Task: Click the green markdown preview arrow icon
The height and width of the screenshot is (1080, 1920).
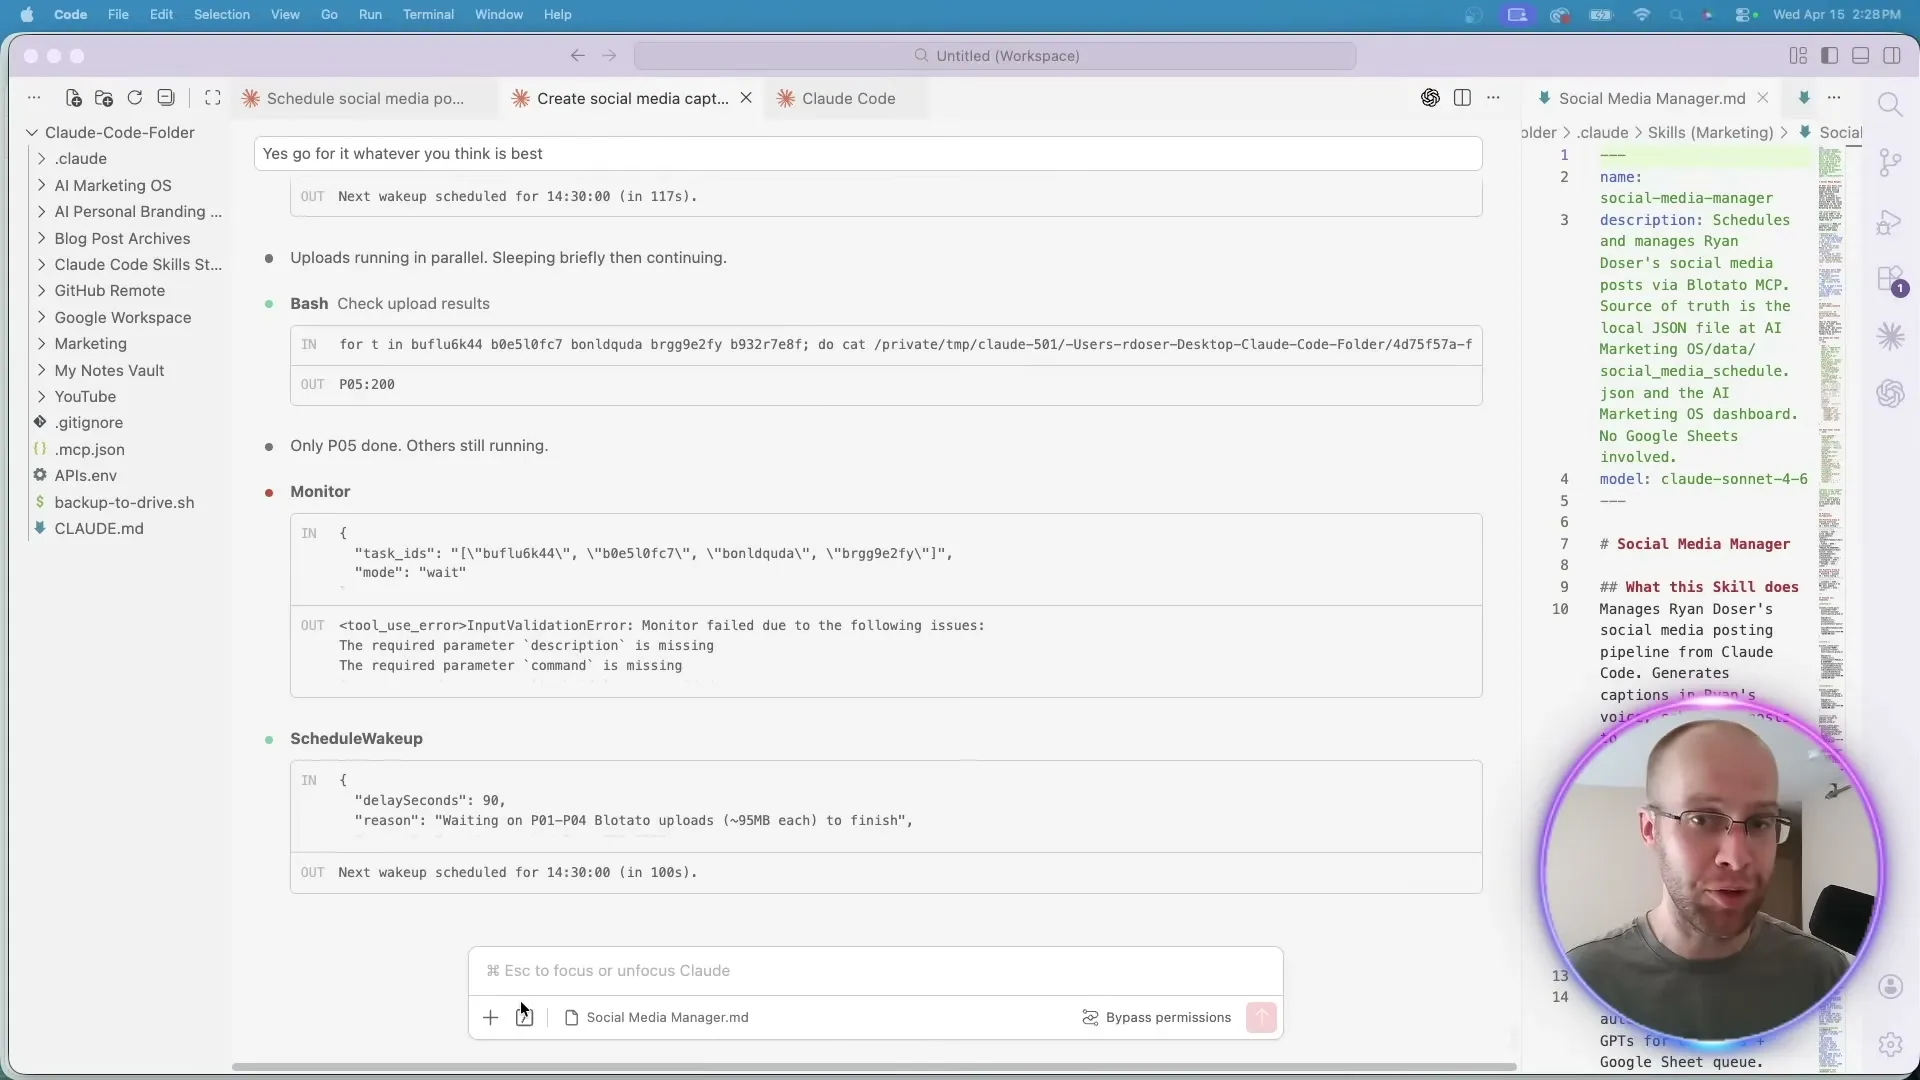Action: (1804, 98)
